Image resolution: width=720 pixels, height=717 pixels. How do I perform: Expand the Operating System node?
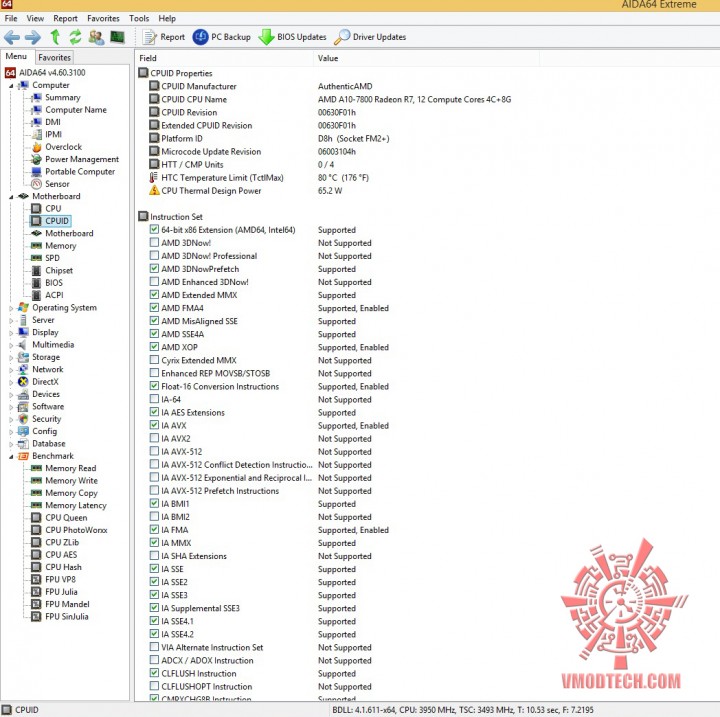coord(11,308)
